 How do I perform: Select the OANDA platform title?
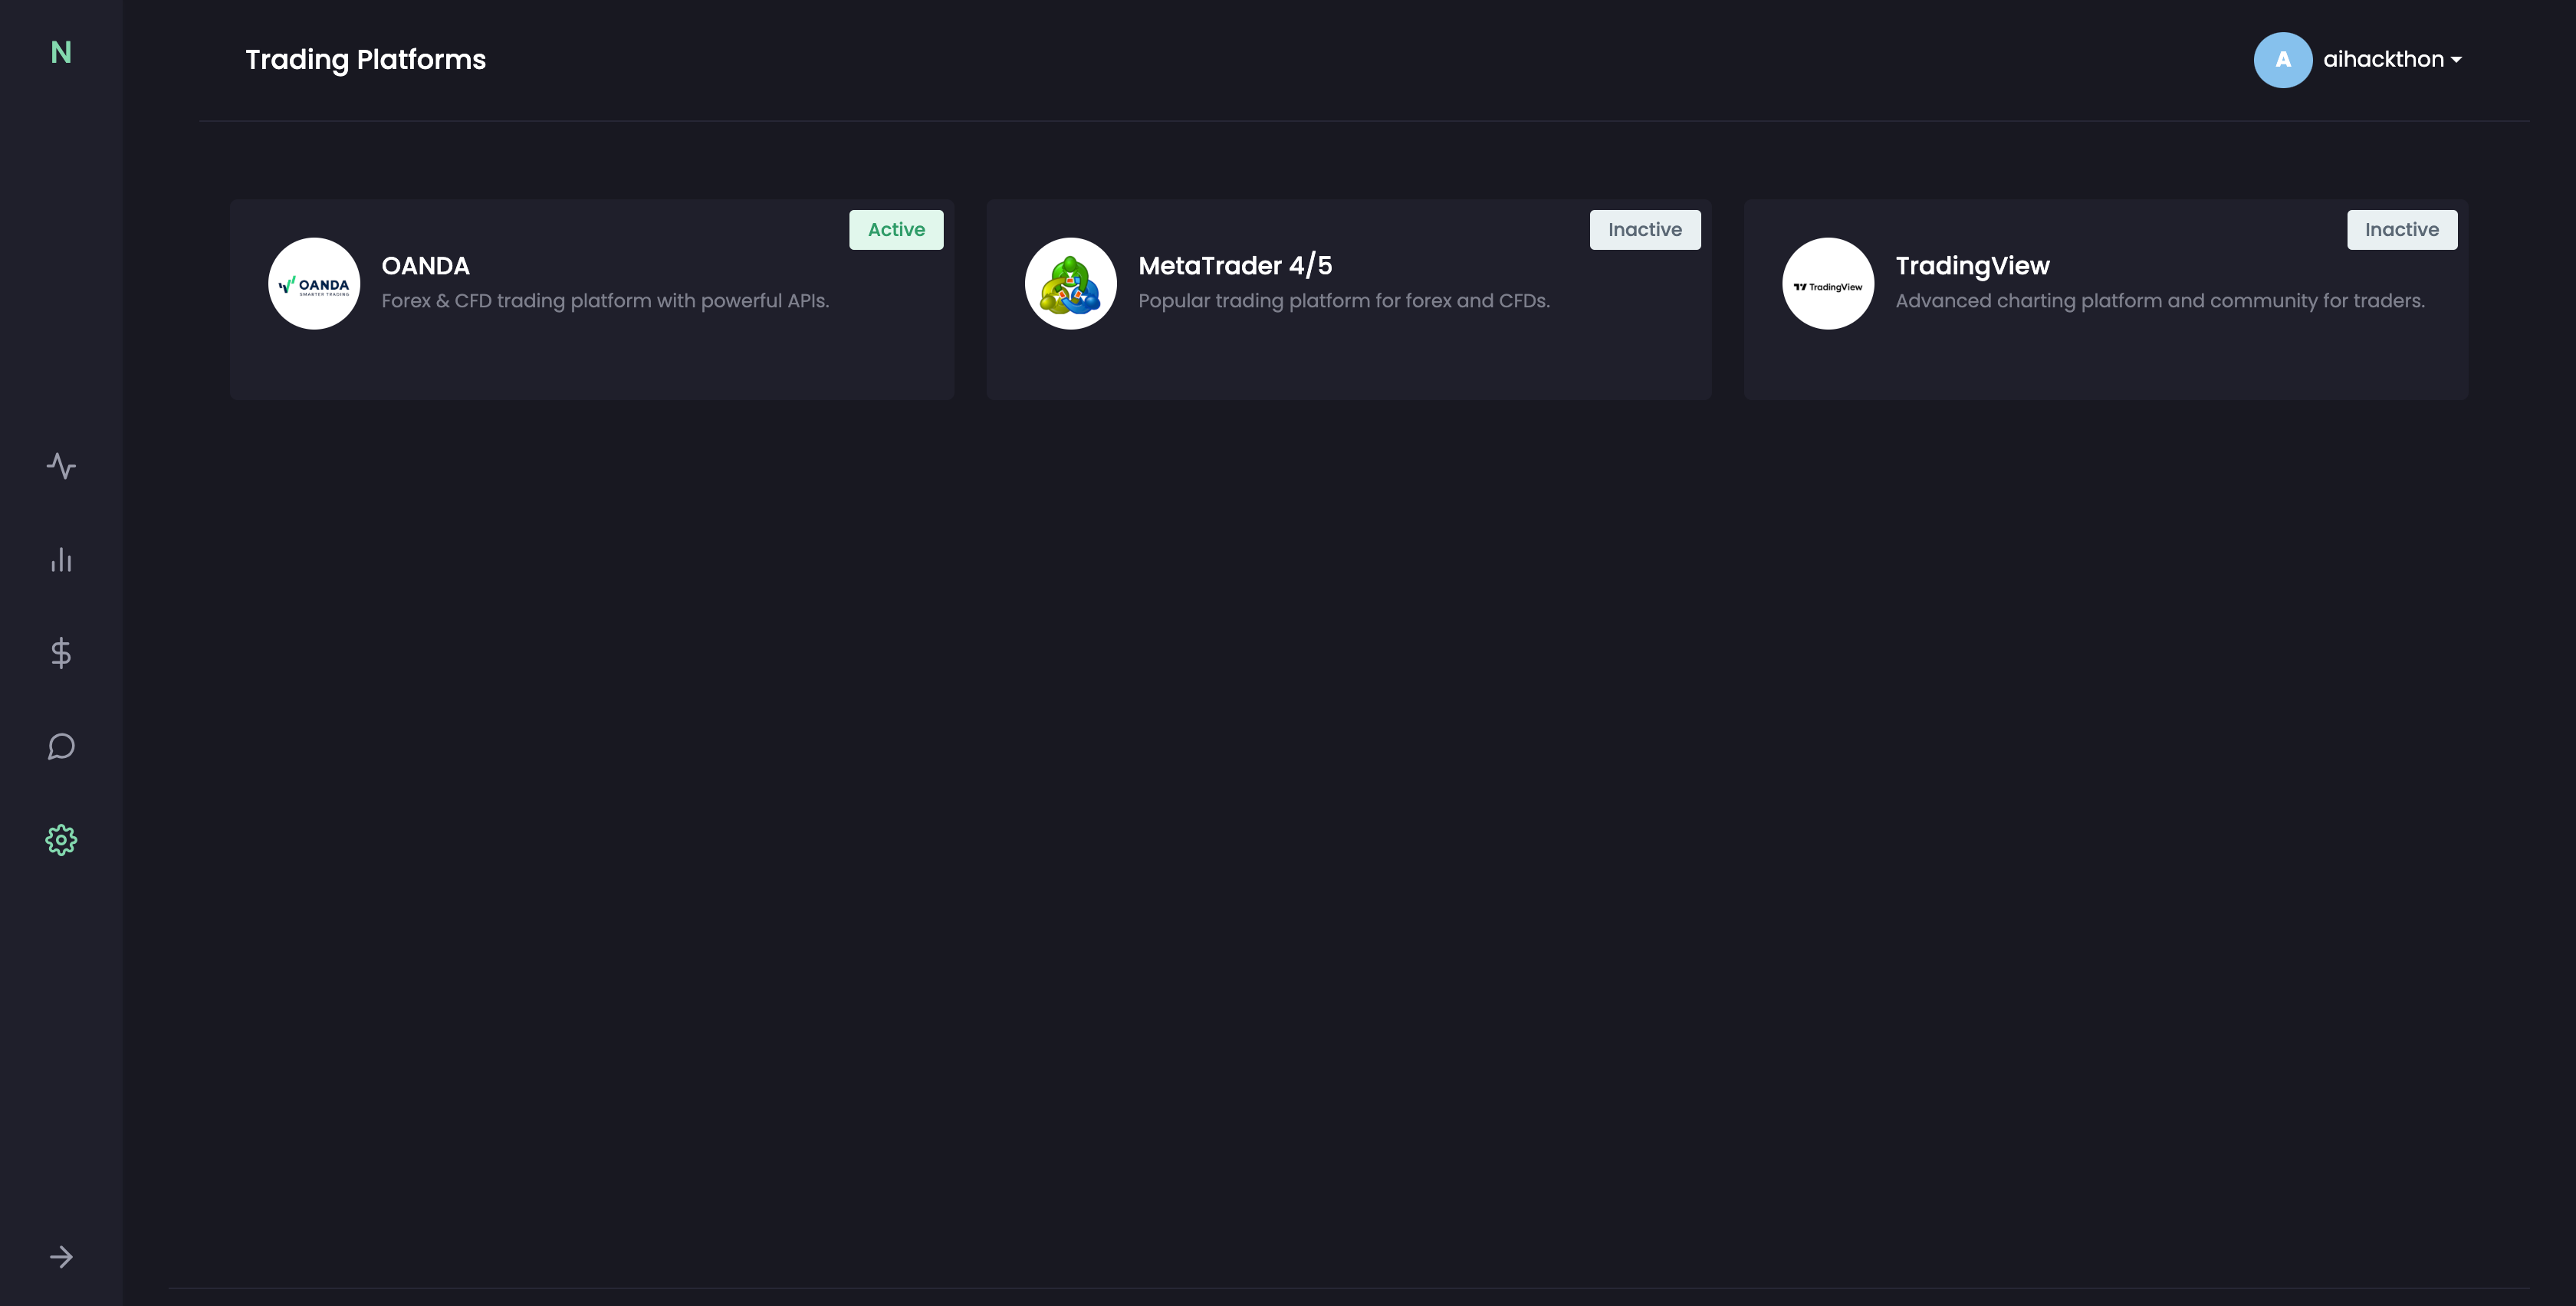click(425, 266)
